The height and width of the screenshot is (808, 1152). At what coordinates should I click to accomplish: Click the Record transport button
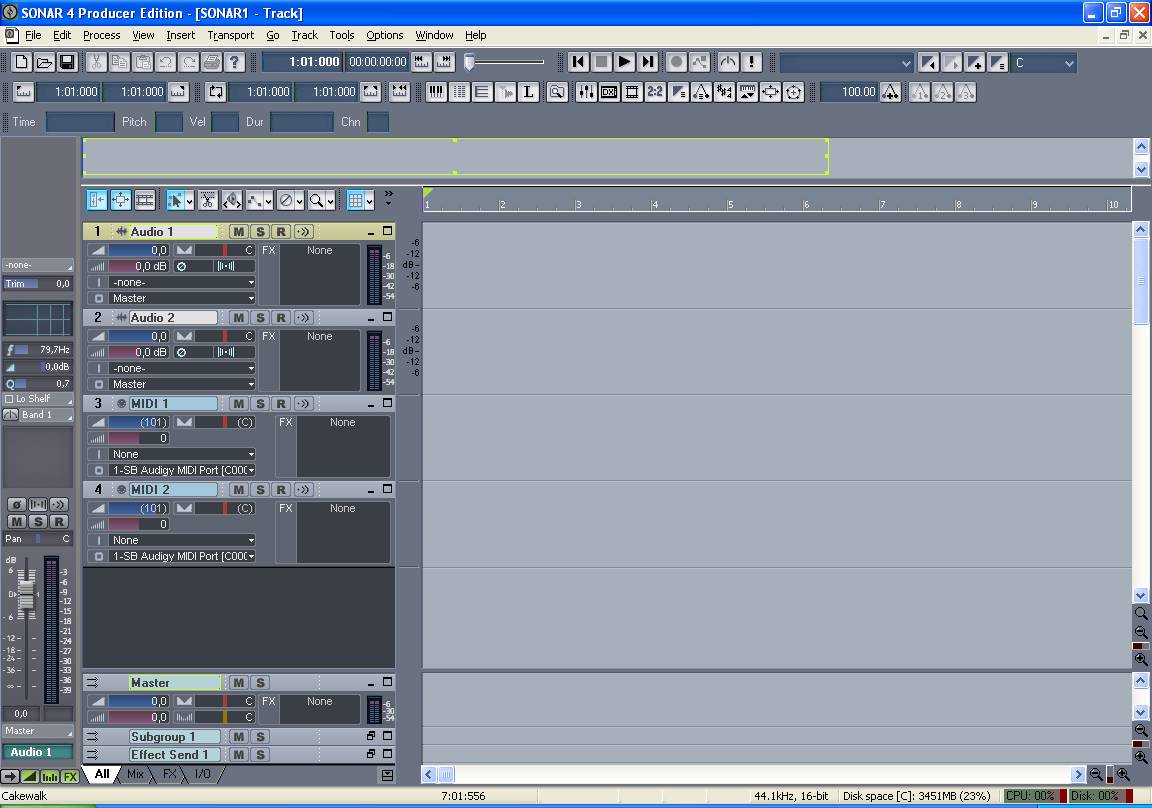[x=677, y=62]
